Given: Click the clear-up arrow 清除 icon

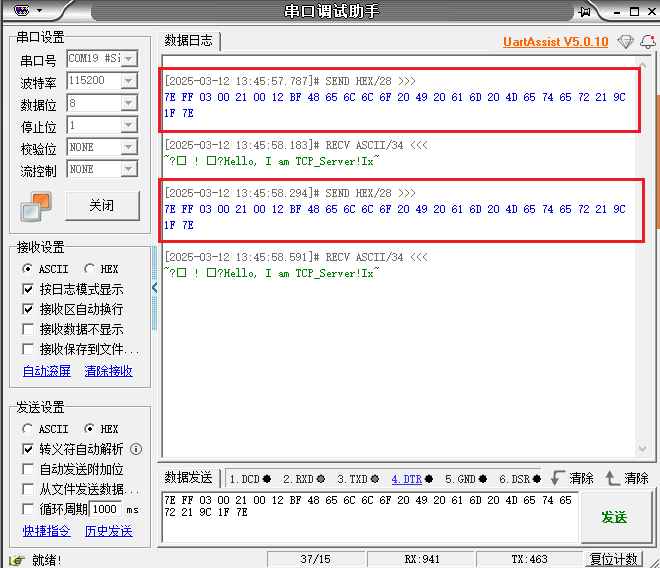Looking at the screenshot, I should (613, 478).
